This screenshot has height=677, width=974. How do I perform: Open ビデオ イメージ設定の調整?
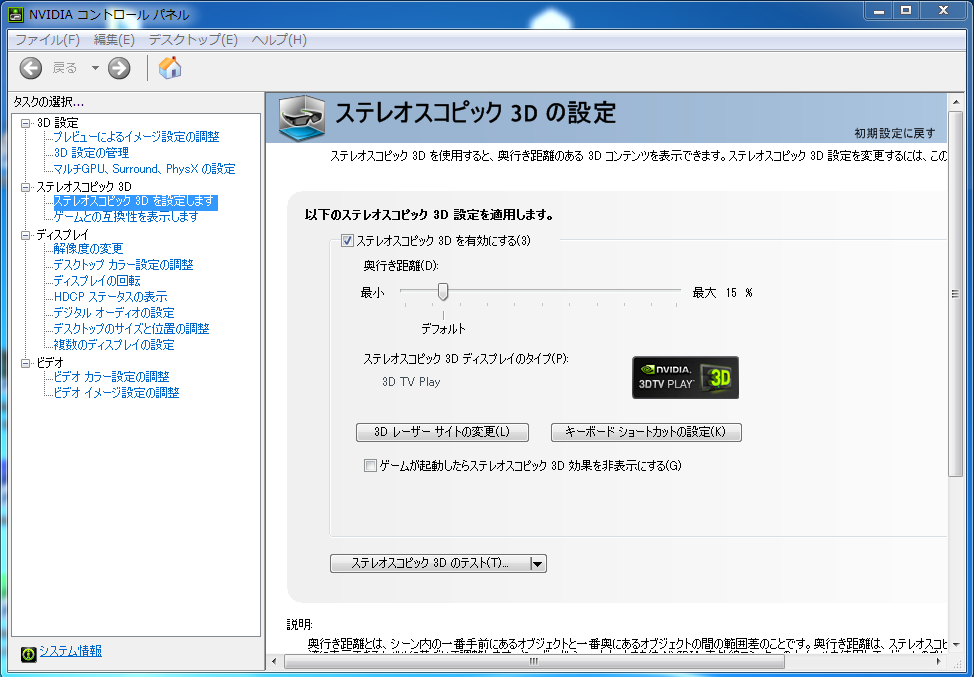pos(116,393)
